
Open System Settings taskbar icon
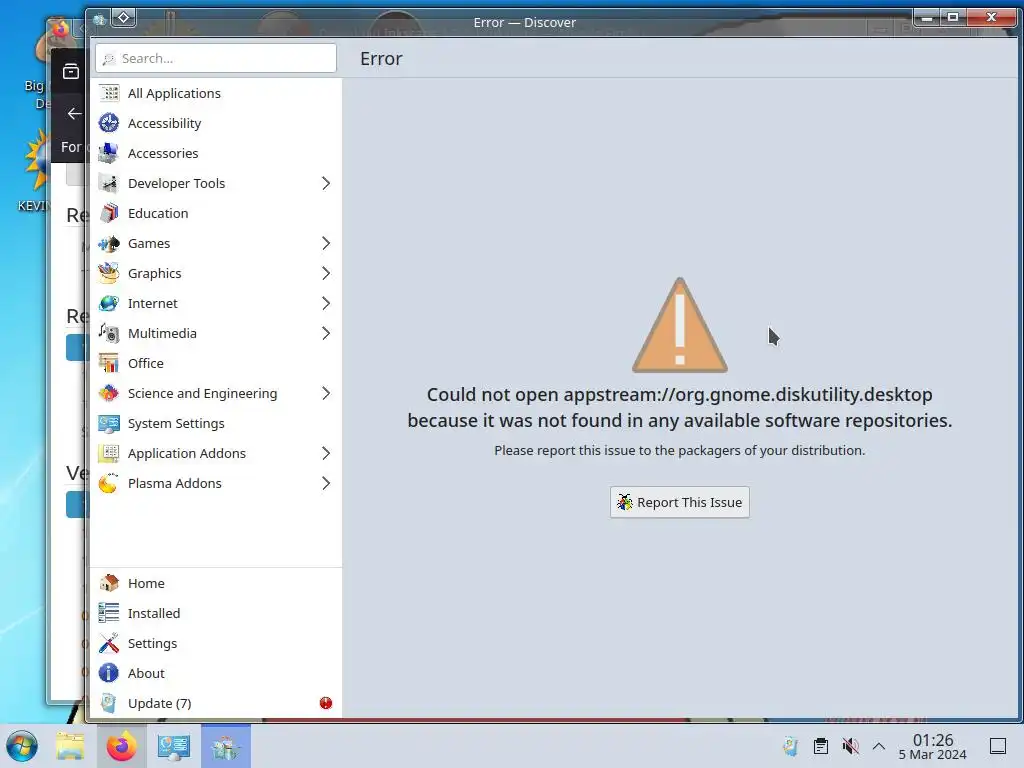174,746
